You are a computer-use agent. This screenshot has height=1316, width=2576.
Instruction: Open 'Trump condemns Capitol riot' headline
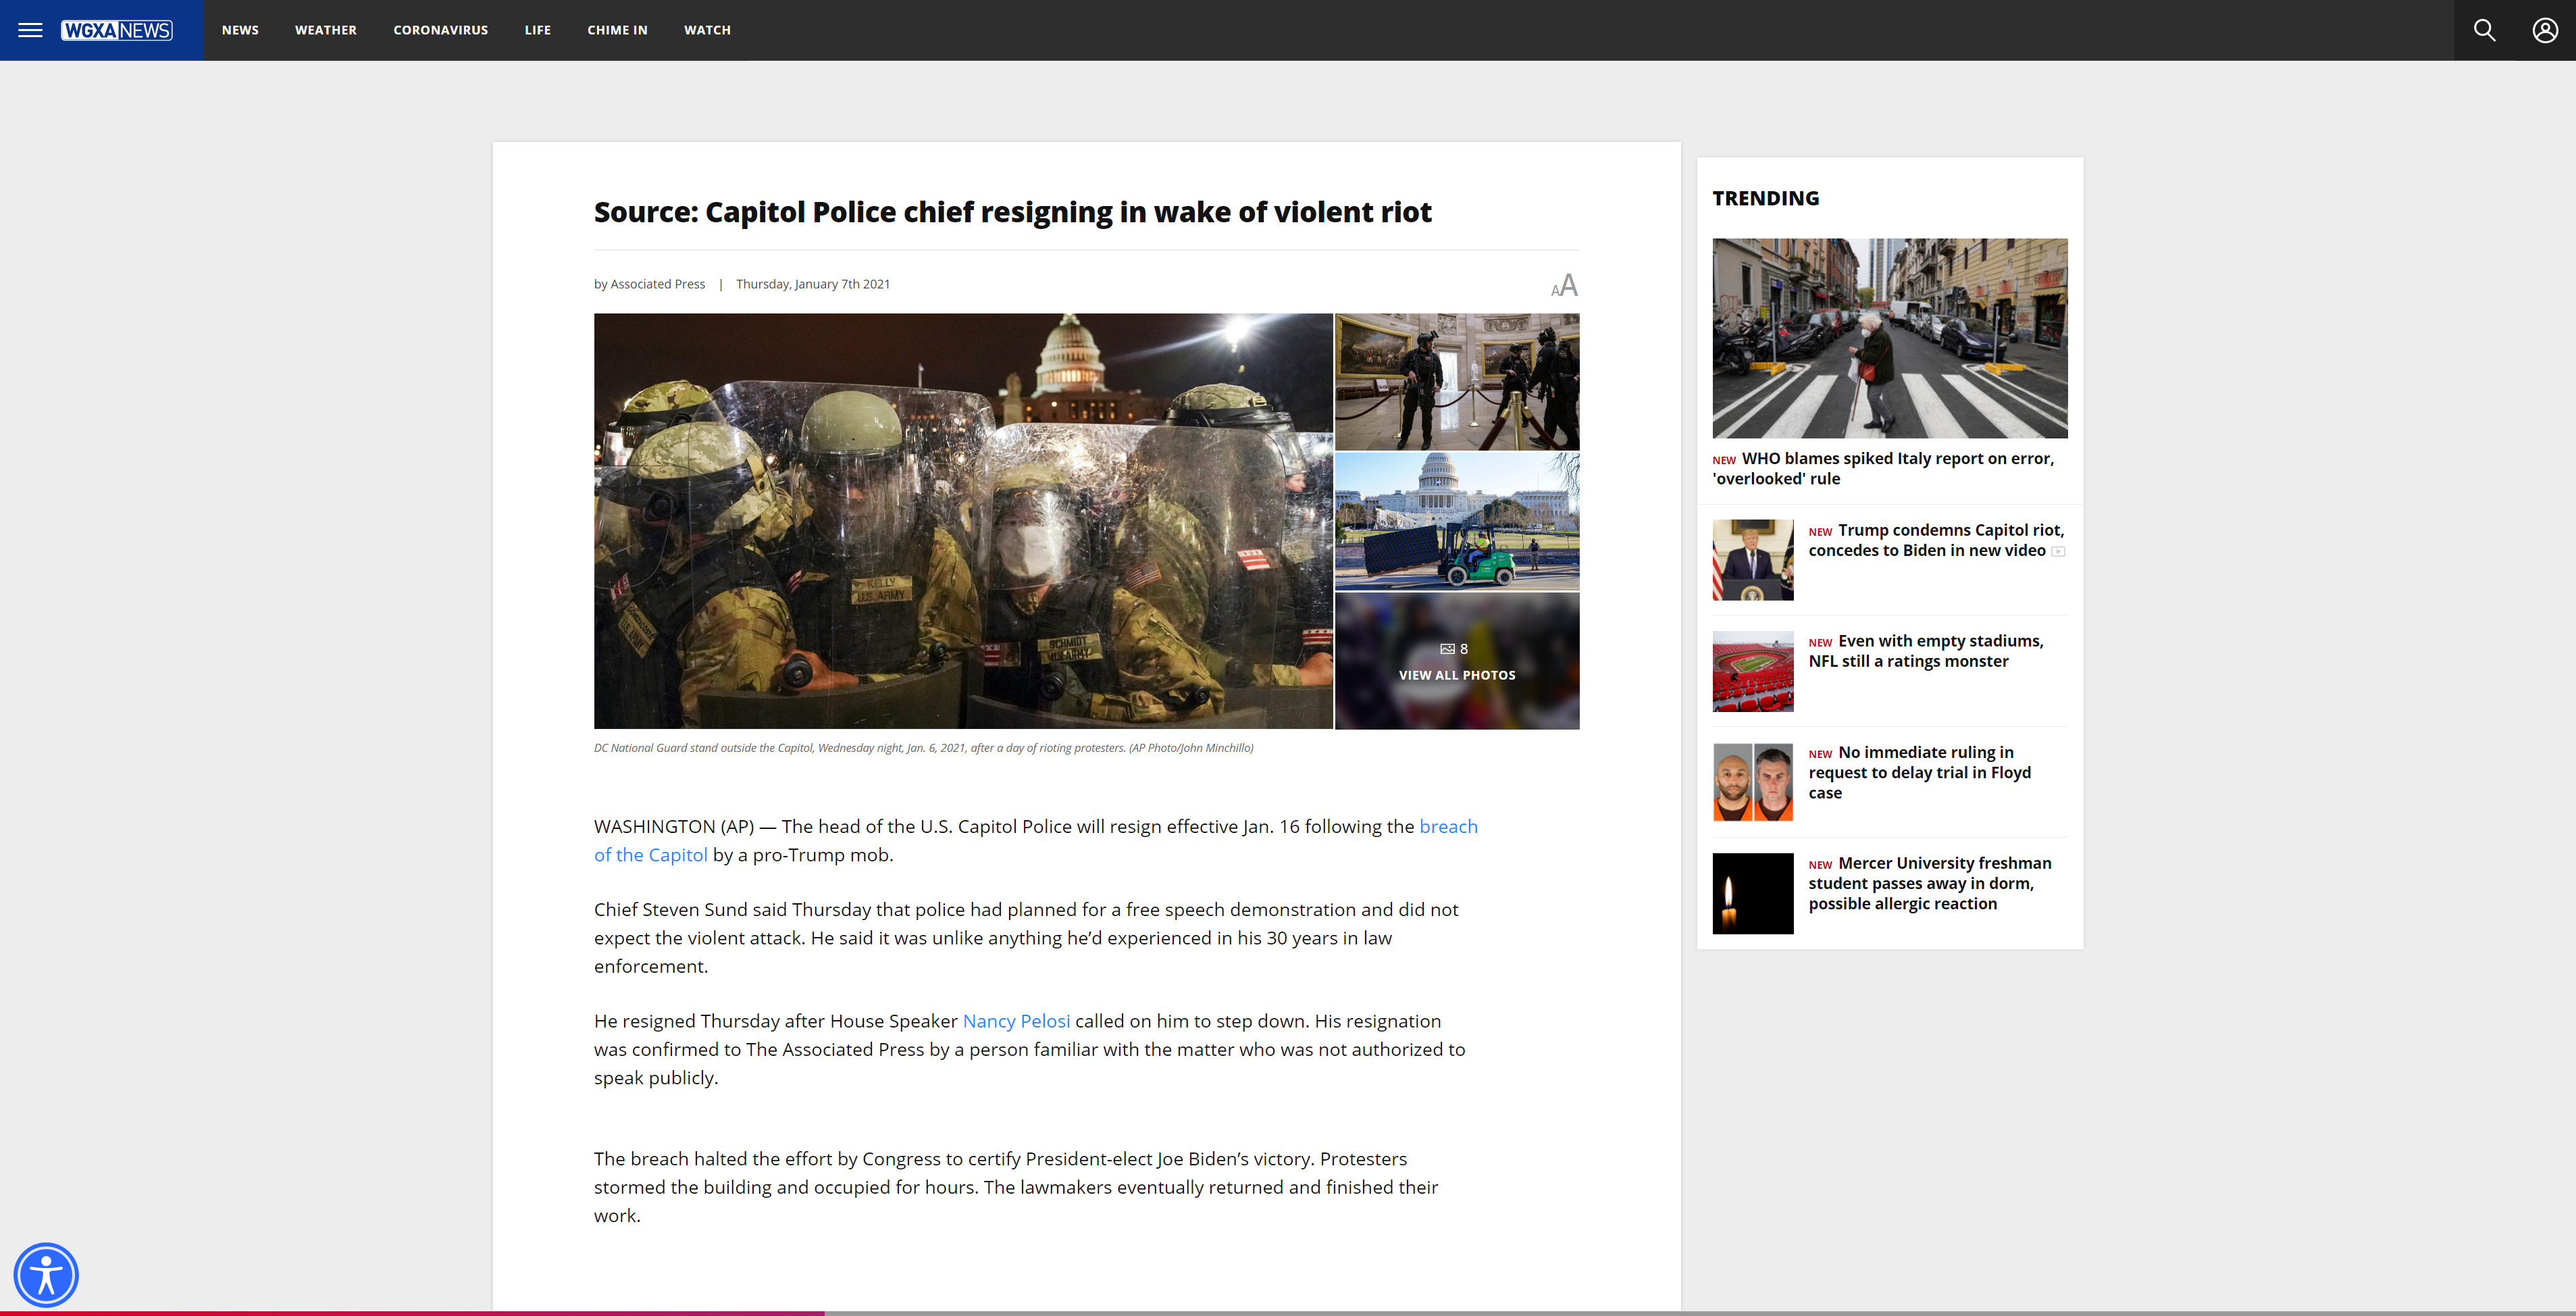click(1936, 540)
